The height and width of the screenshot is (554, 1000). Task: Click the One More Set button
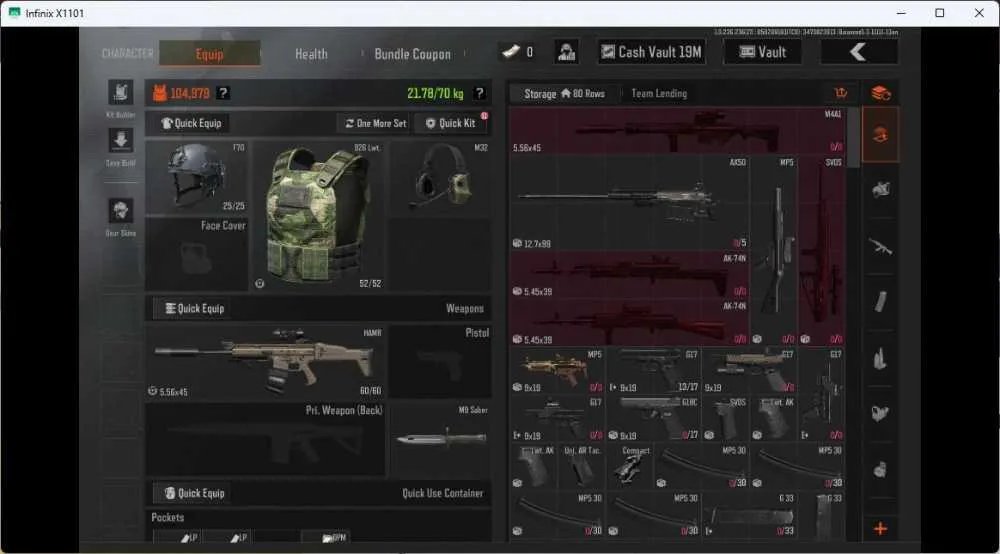coord(376,123)
